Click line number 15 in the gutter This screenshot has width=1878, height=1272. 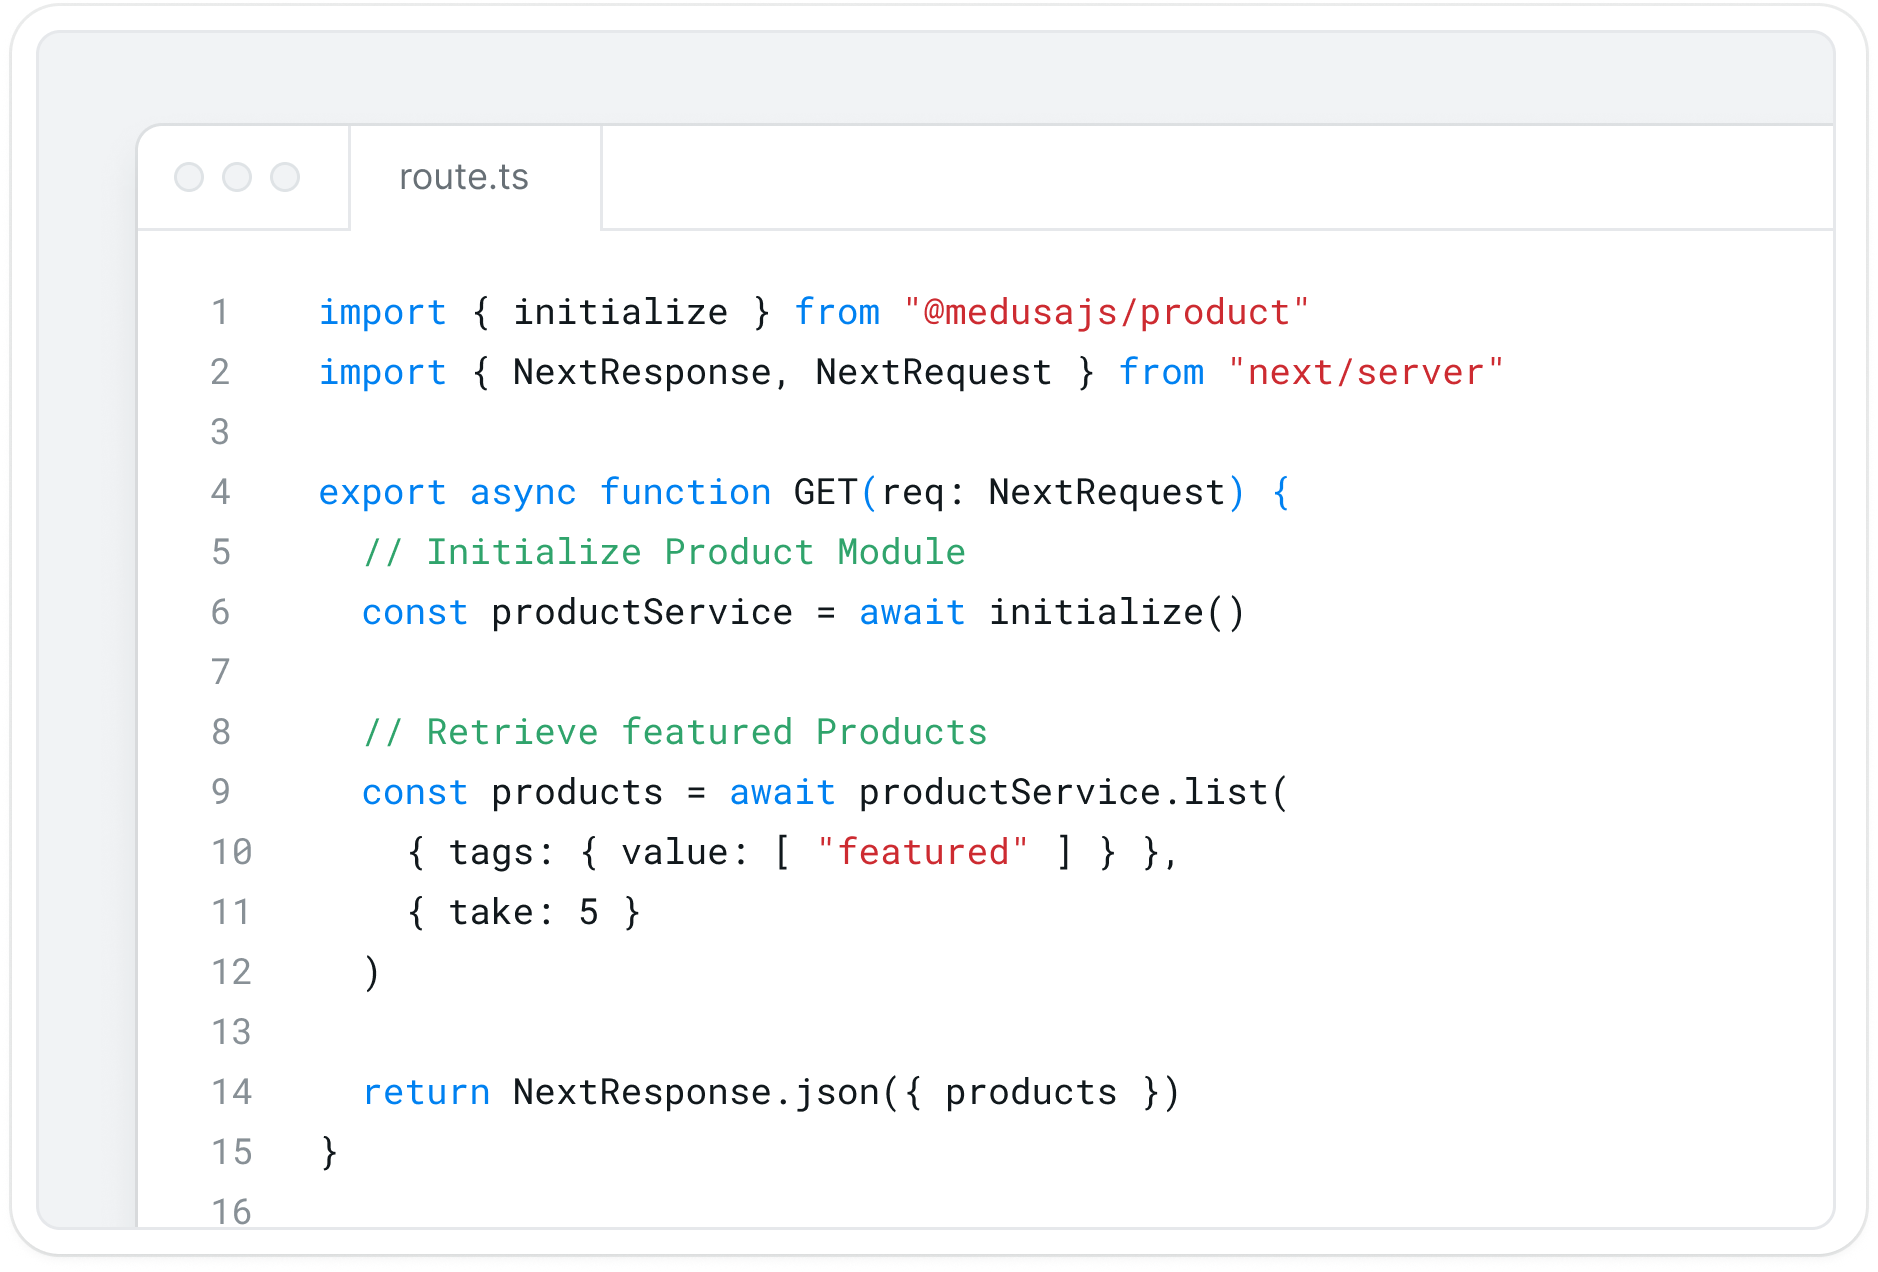(231, 1152)
